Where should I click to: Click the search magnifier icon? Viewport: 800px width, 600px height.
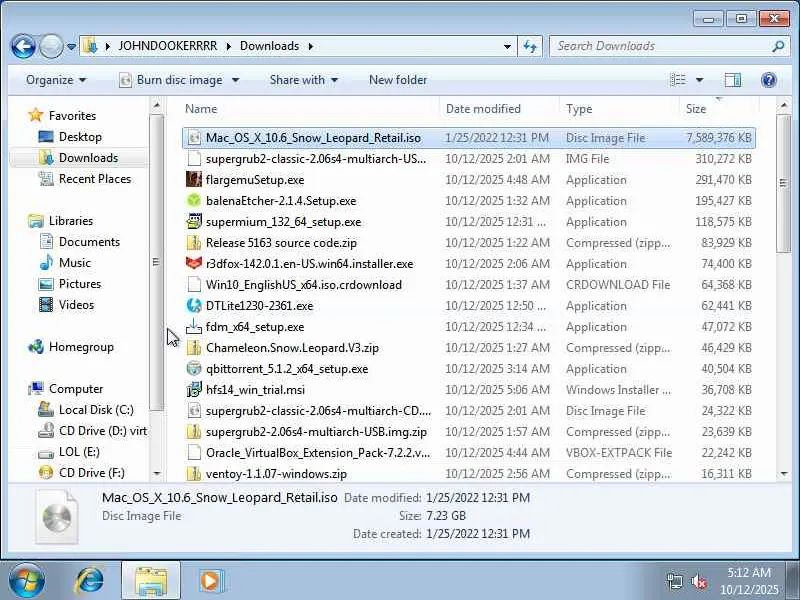coord(778,46)
